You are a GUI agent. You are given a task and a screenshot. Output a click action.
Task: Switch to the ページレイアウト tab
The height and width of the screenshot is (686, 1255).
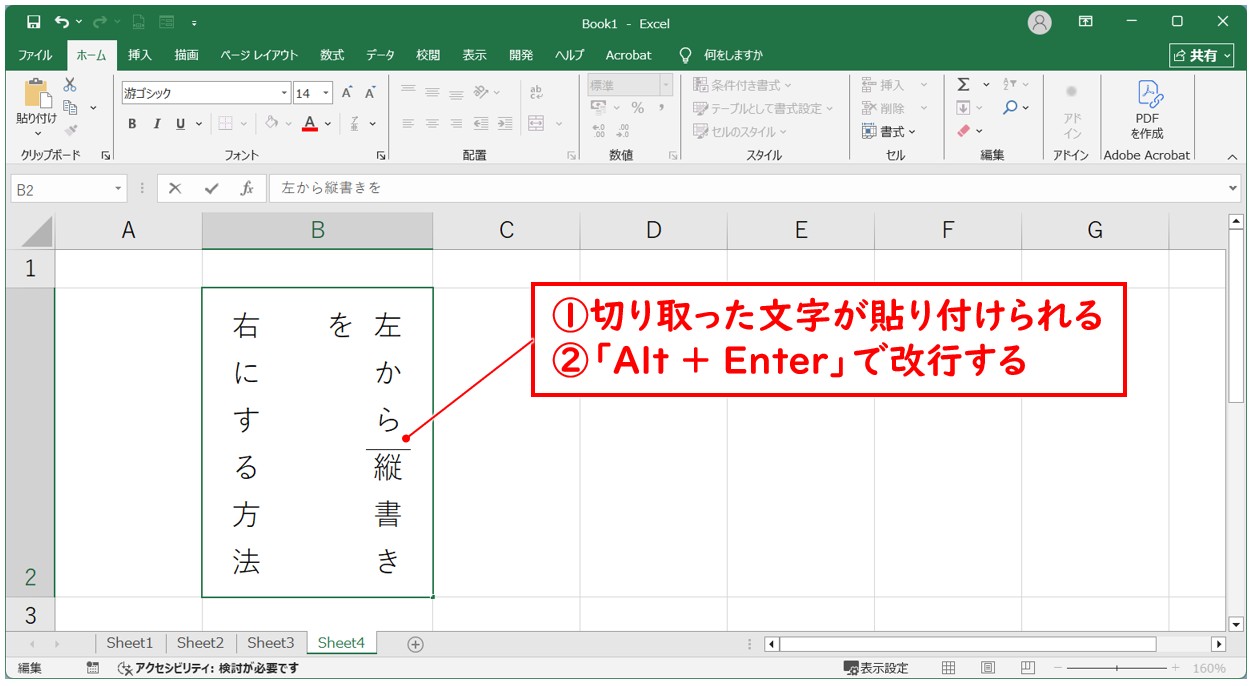(x=259, y=55)
